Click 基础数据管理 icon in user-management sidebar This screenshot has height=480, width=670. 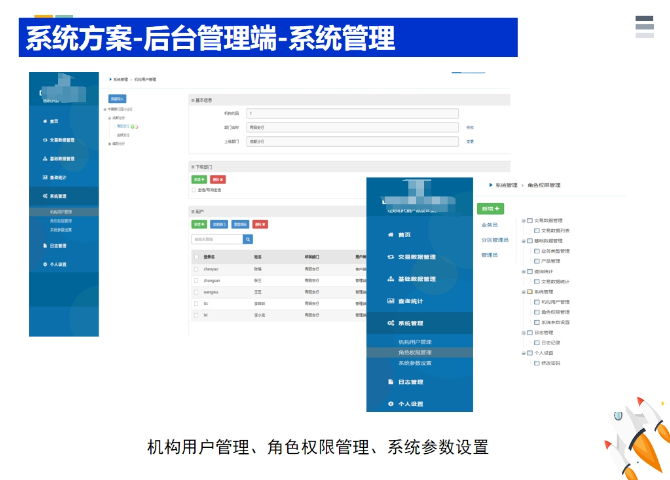(x=45, y=159)
